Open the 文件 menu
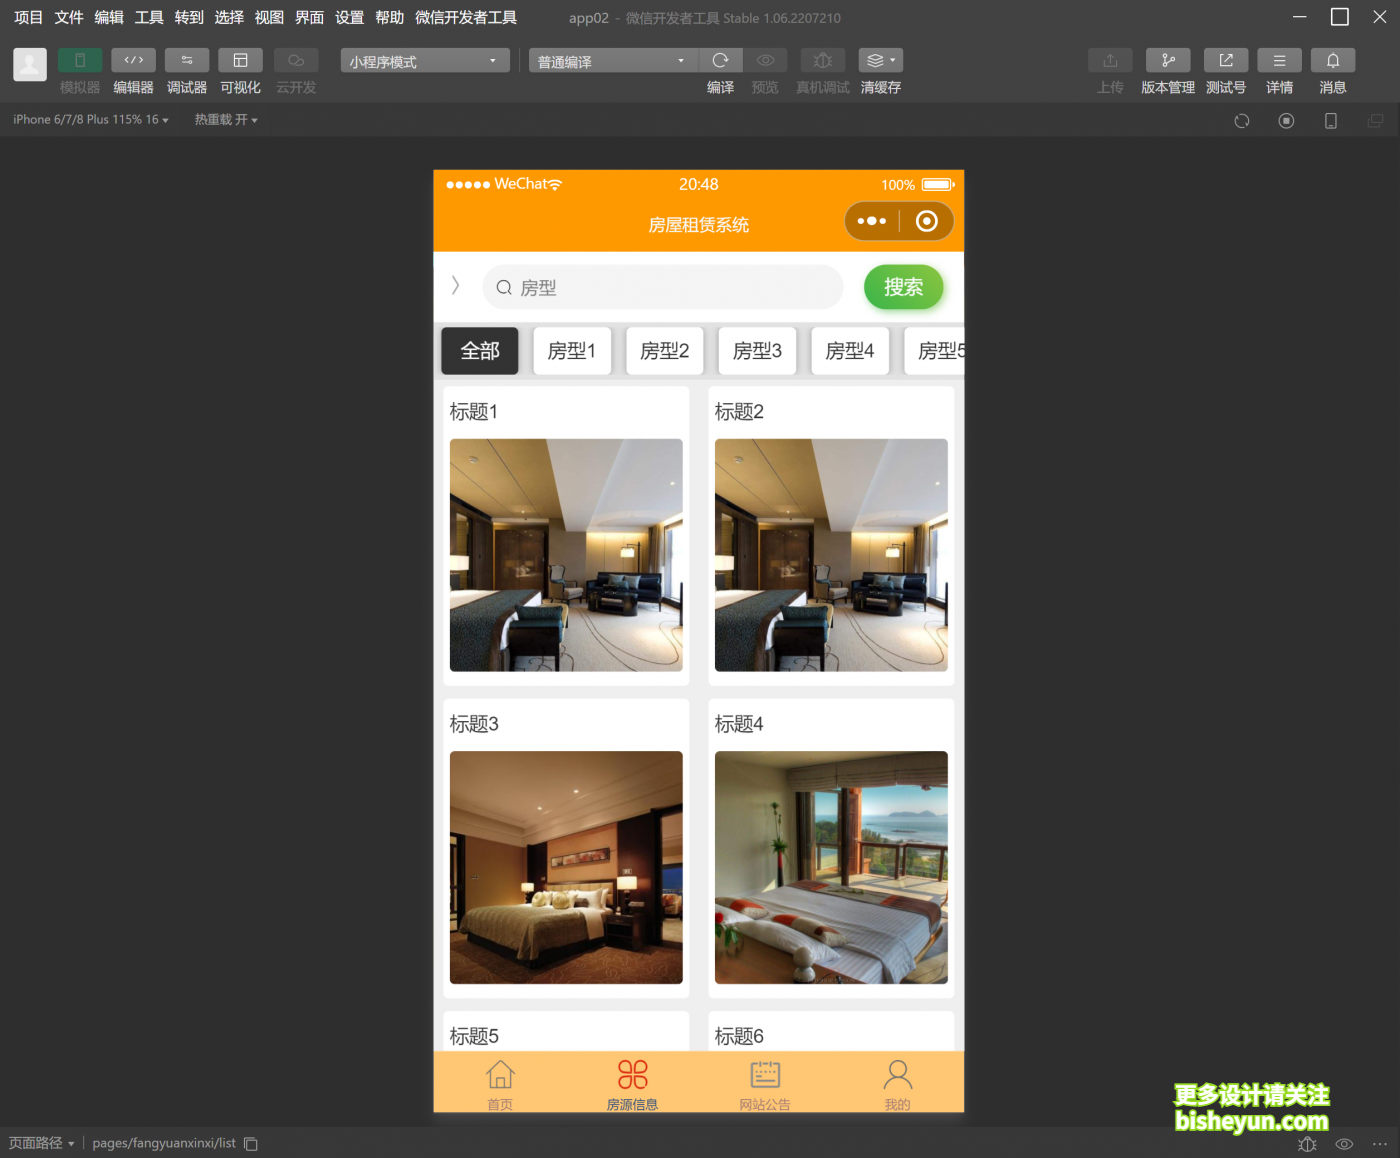This screenshot has height=1158, width=1400. (69, 17)
